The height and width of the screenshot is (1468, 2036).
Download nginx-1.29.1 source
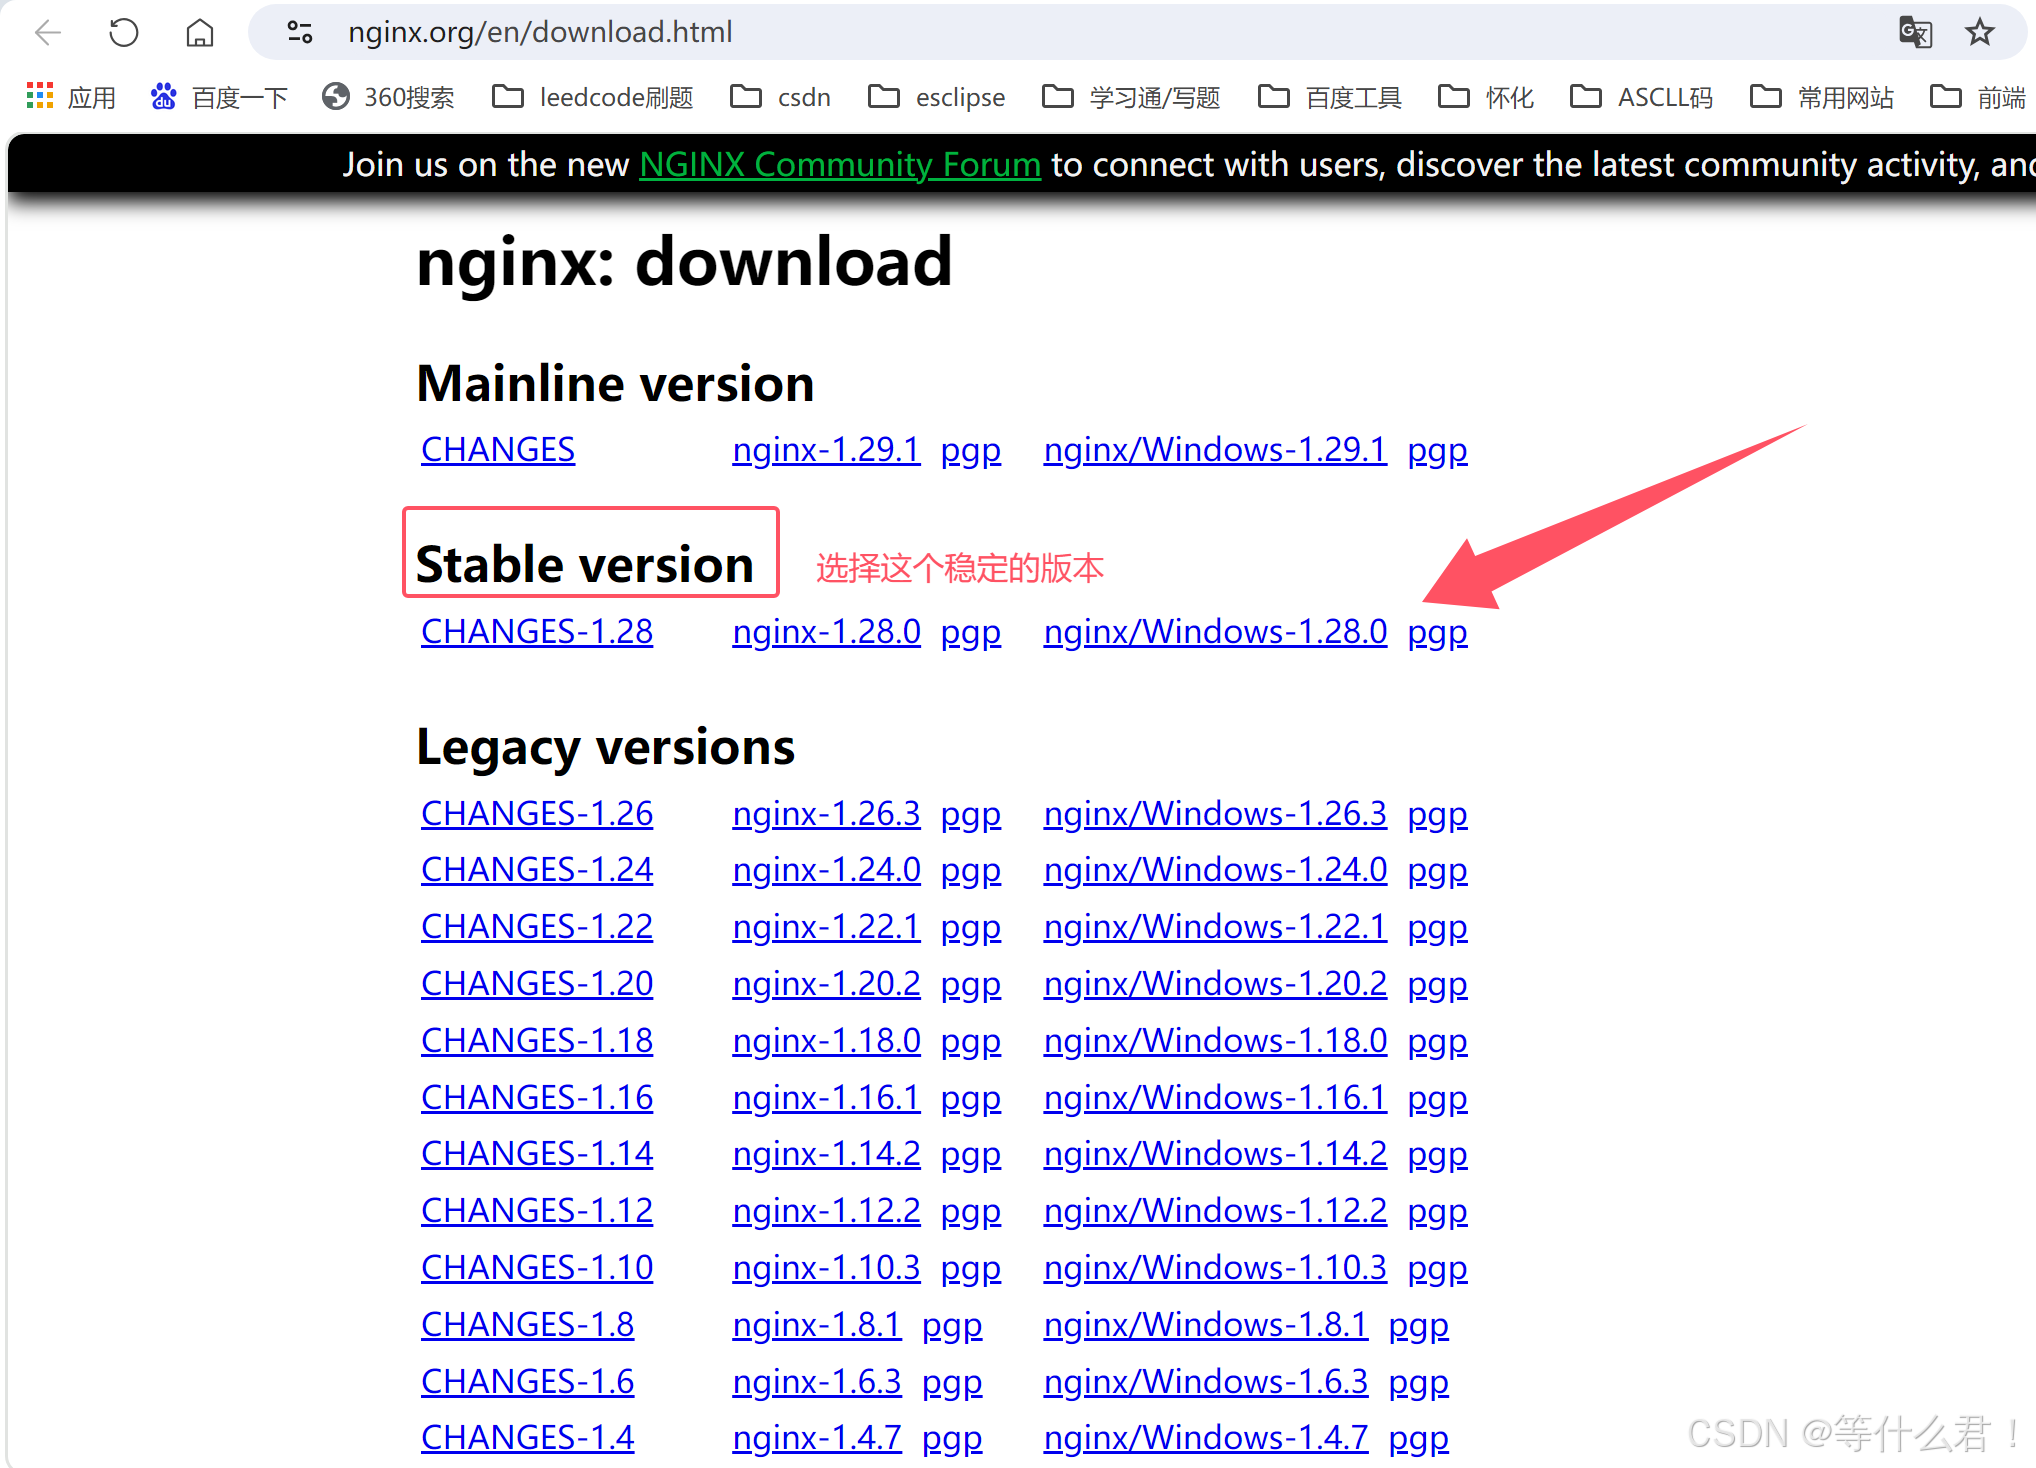point(826,450)
